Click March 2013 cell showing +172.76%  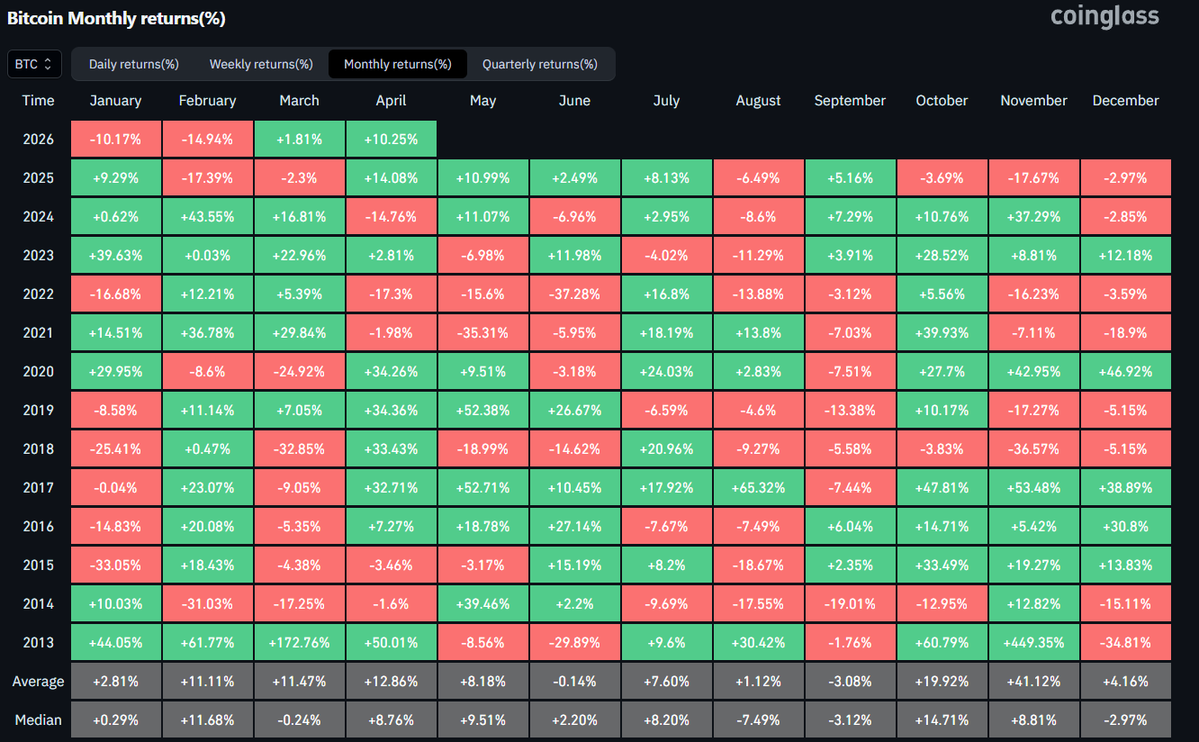(x=299, y=643)
